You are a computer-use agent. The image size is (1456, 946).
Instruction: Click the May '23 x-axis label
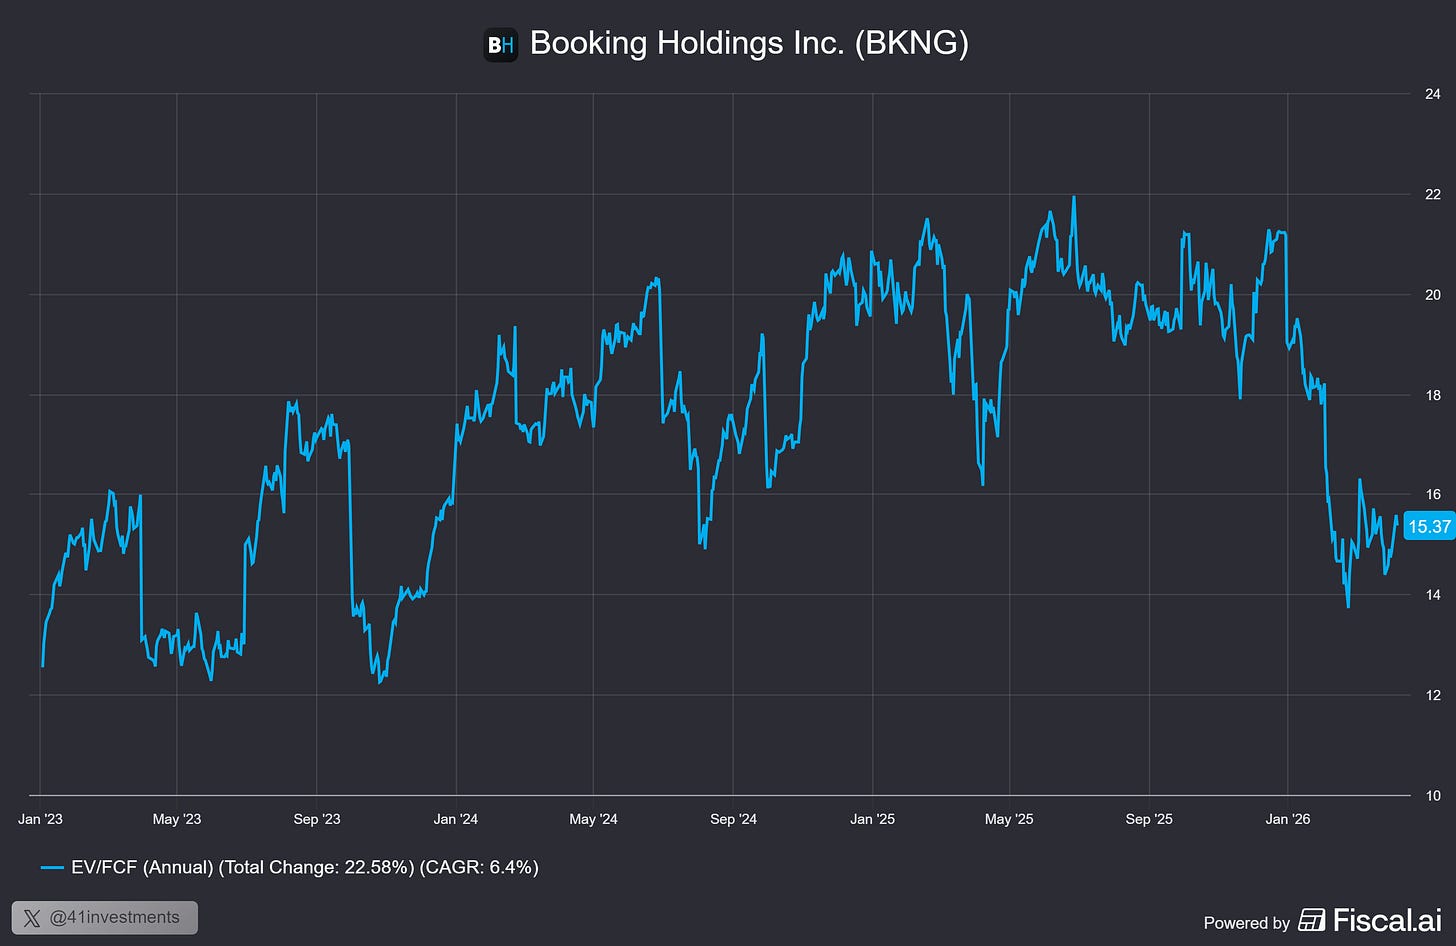click(x=177, y=819)
